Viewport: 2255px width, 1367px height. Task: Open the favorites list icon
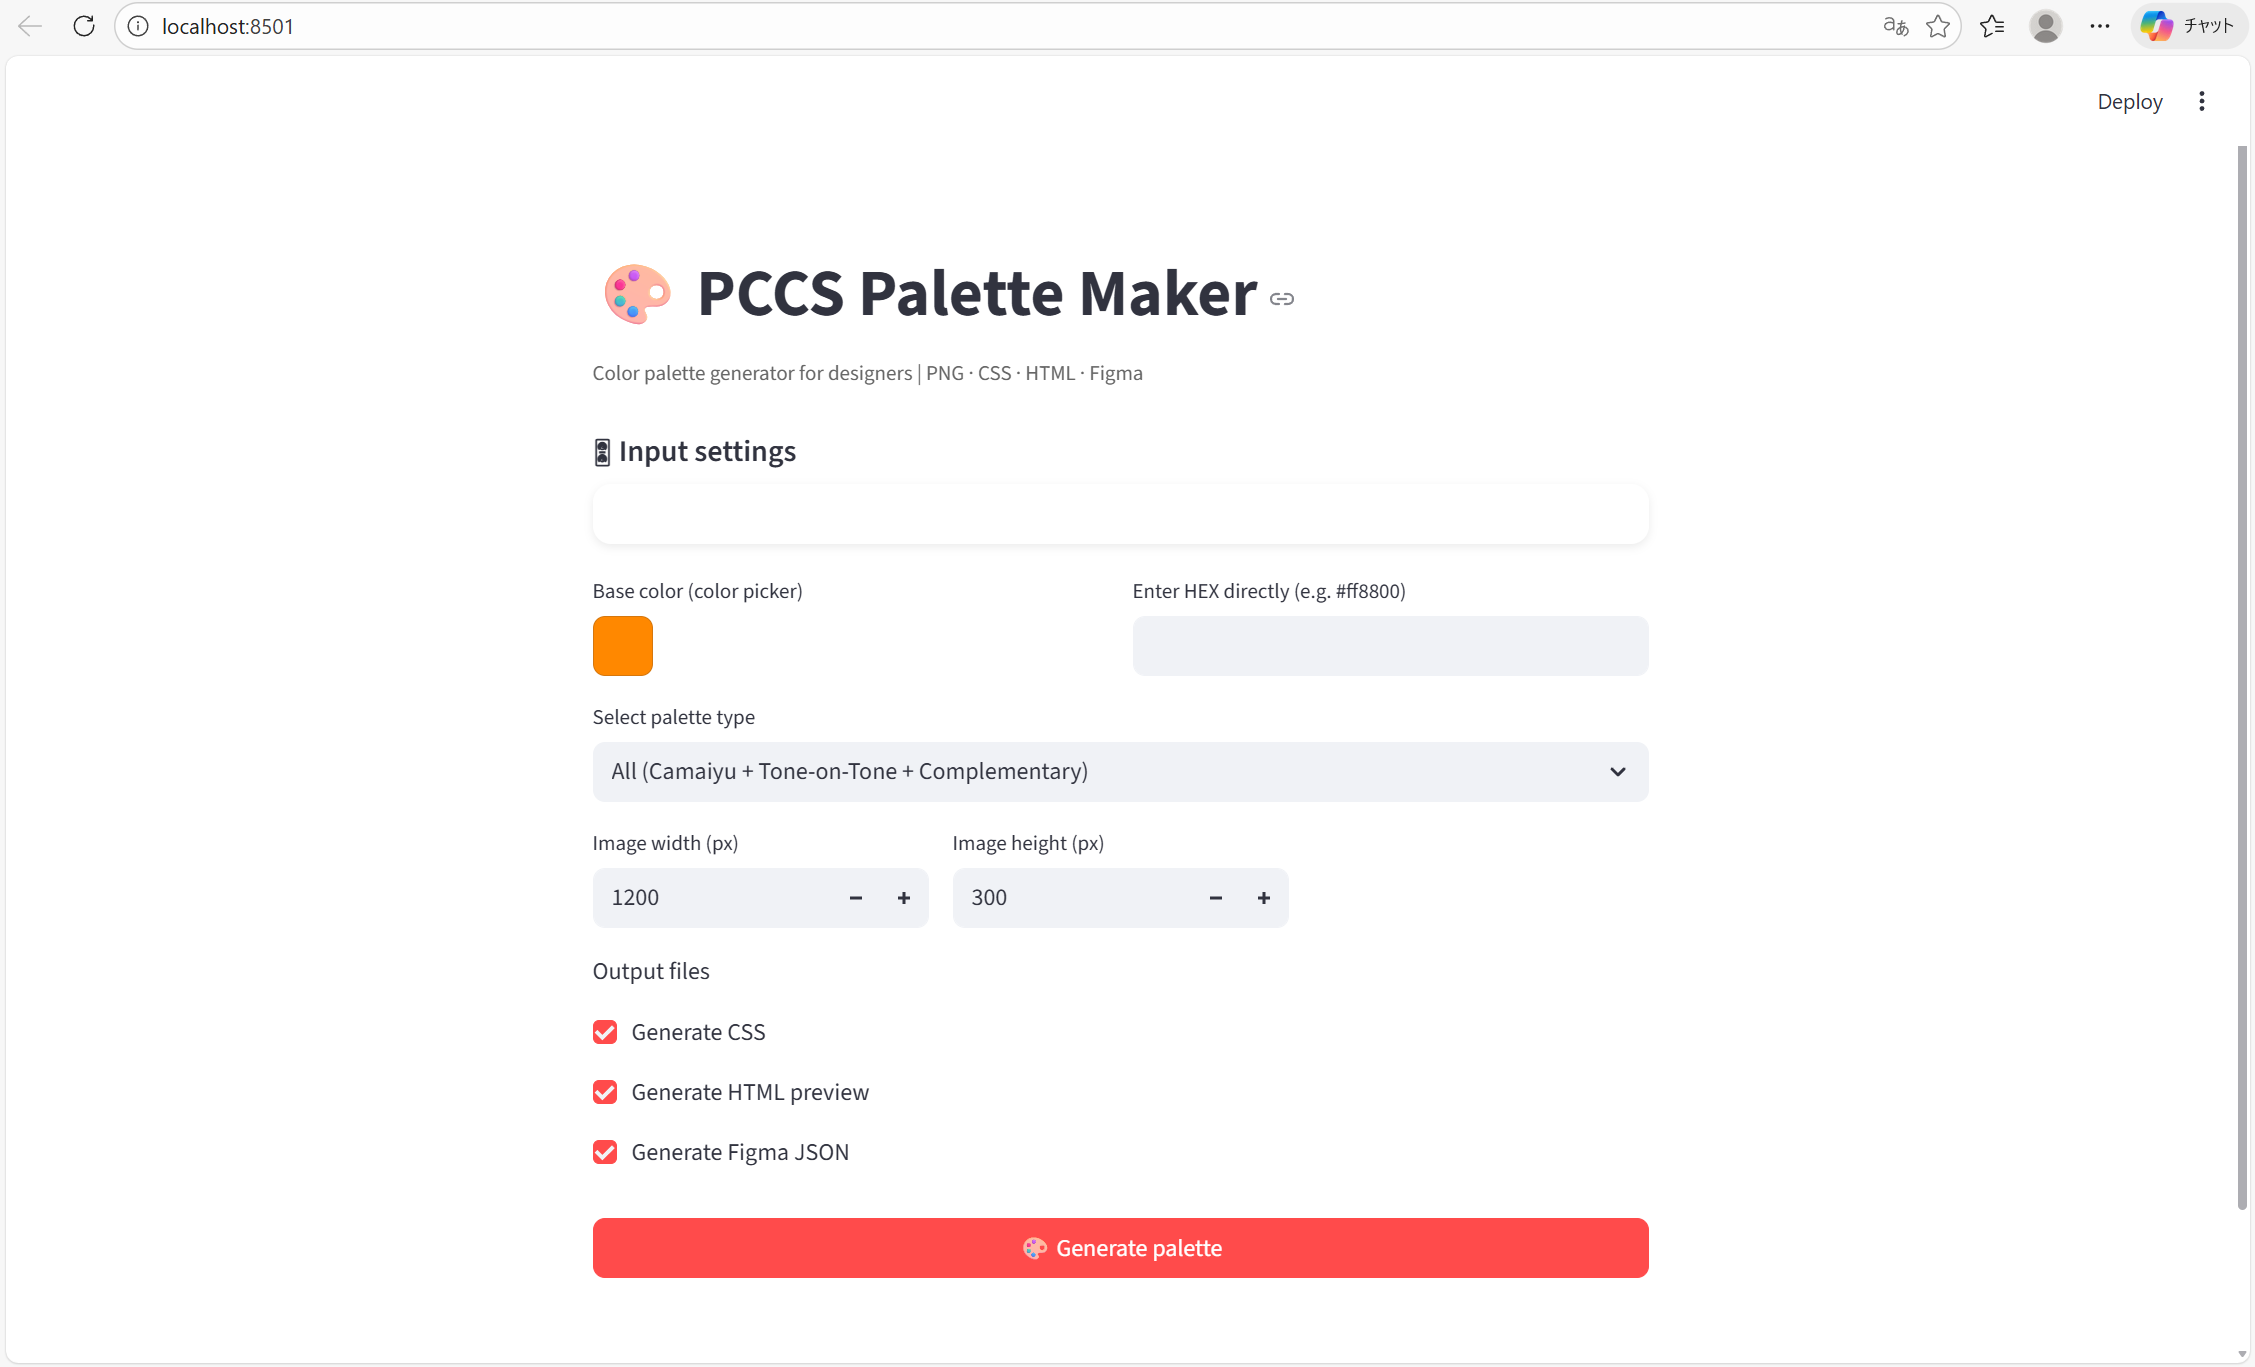(x=1992, y=26)
